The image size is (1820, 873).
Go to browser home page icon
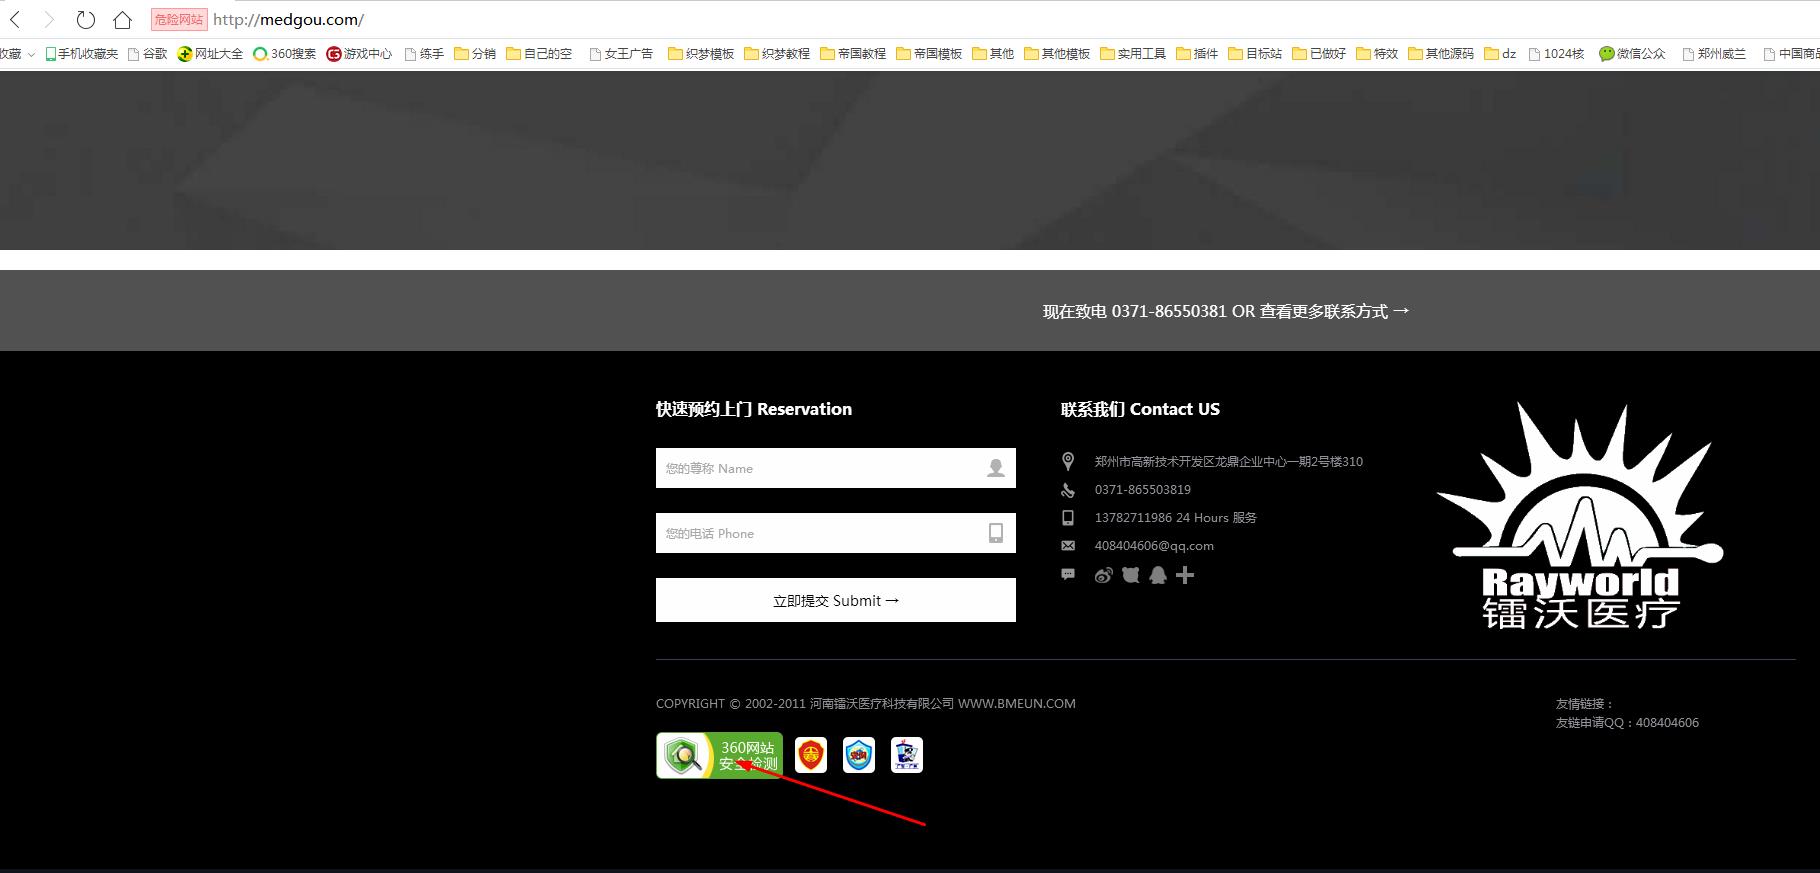coord(122,20)
